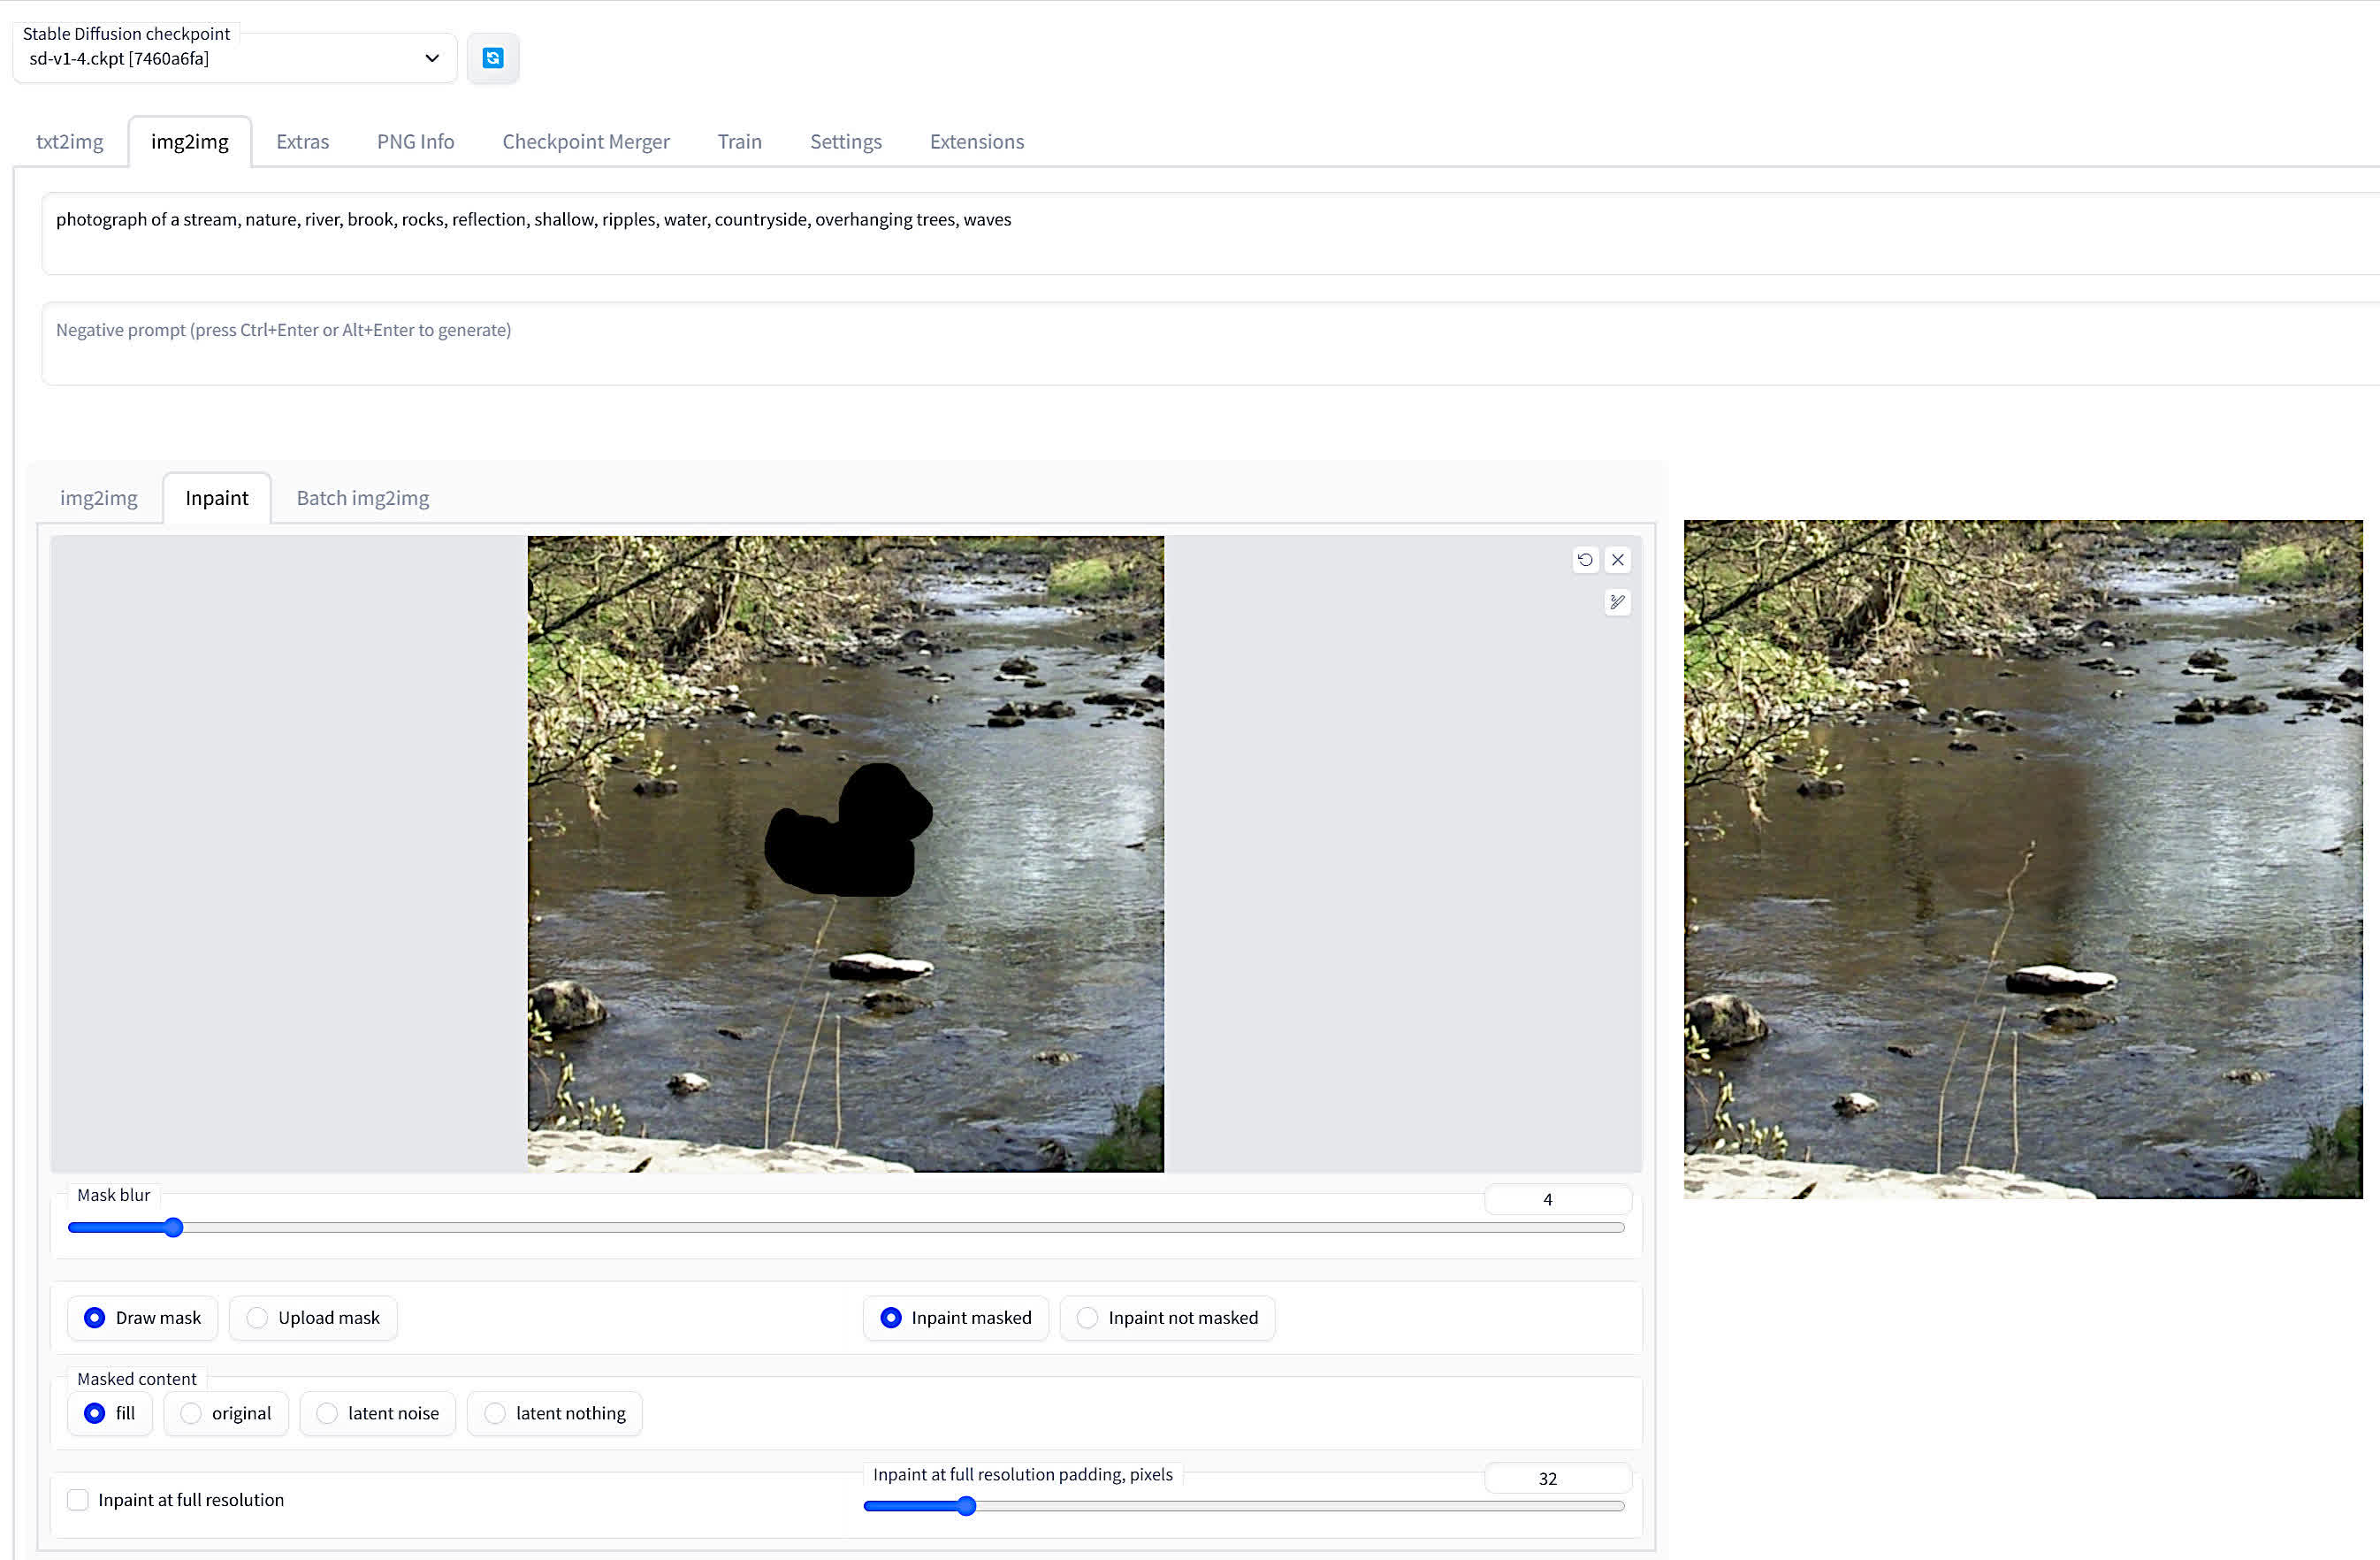The image size is (2380, 1560).
Task: Set masked content to fill
Action: pos(110,1413)
